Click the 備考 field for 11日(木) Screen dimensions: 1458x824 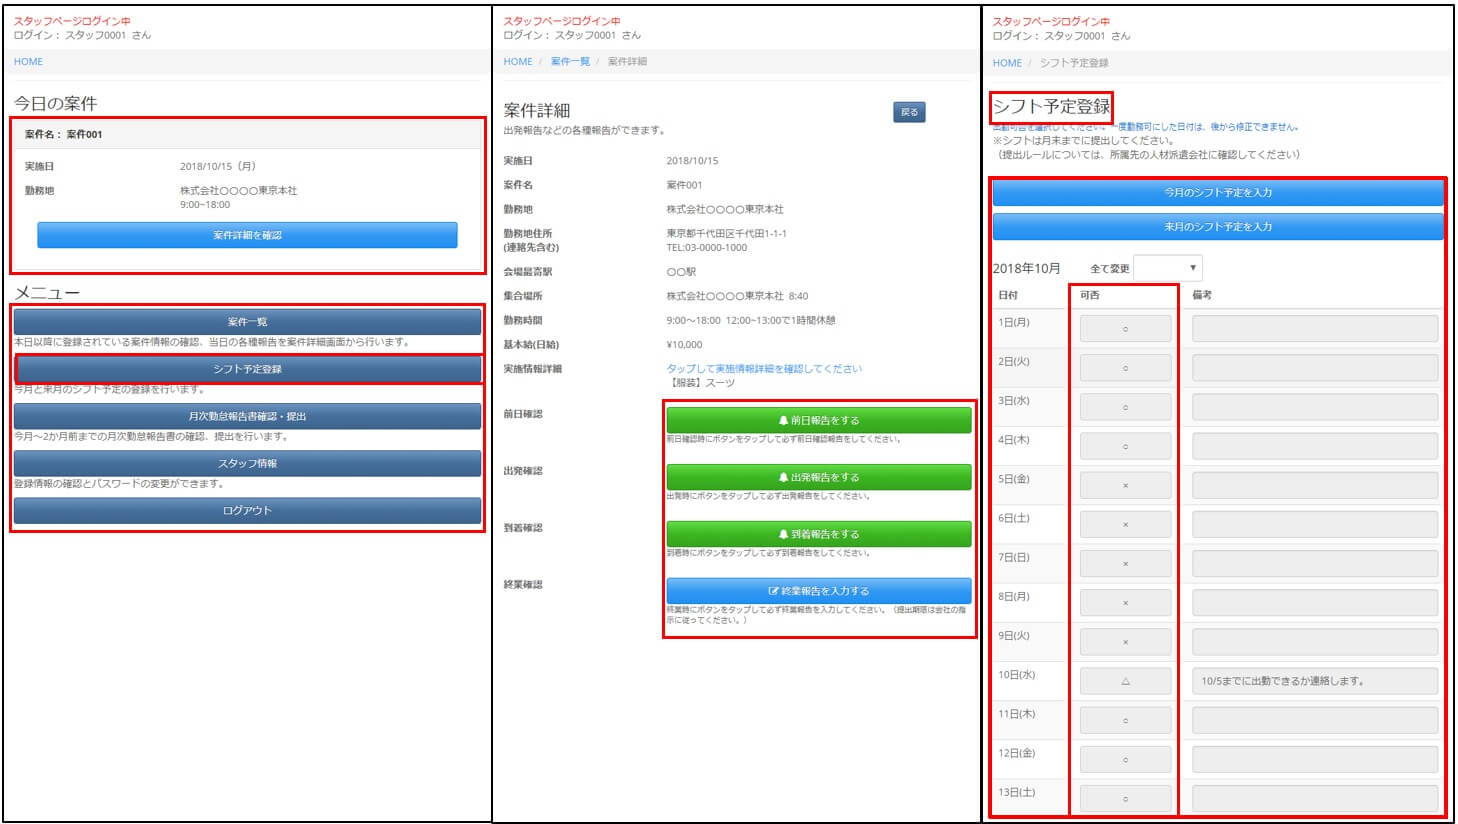point(1315,720)
